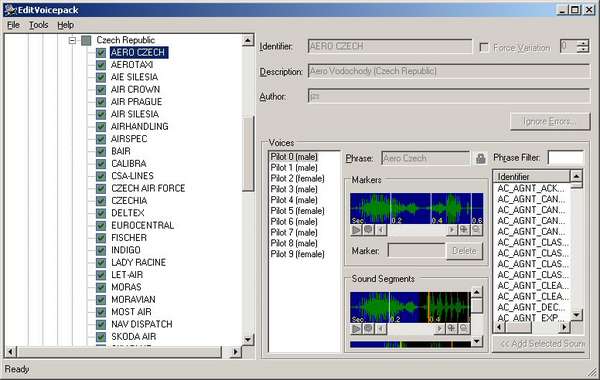The image size is (600, 380).
Task: Open the Tools menu
Action: tap(39, 25)
